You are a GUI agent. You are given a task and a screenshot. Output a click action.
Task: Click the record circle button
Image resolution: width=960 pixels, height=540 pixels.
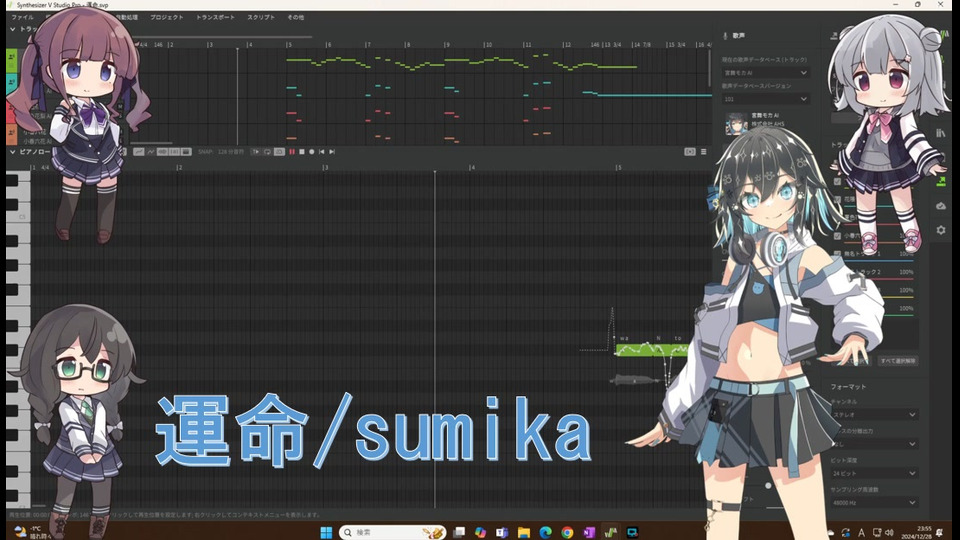point(312,151)
